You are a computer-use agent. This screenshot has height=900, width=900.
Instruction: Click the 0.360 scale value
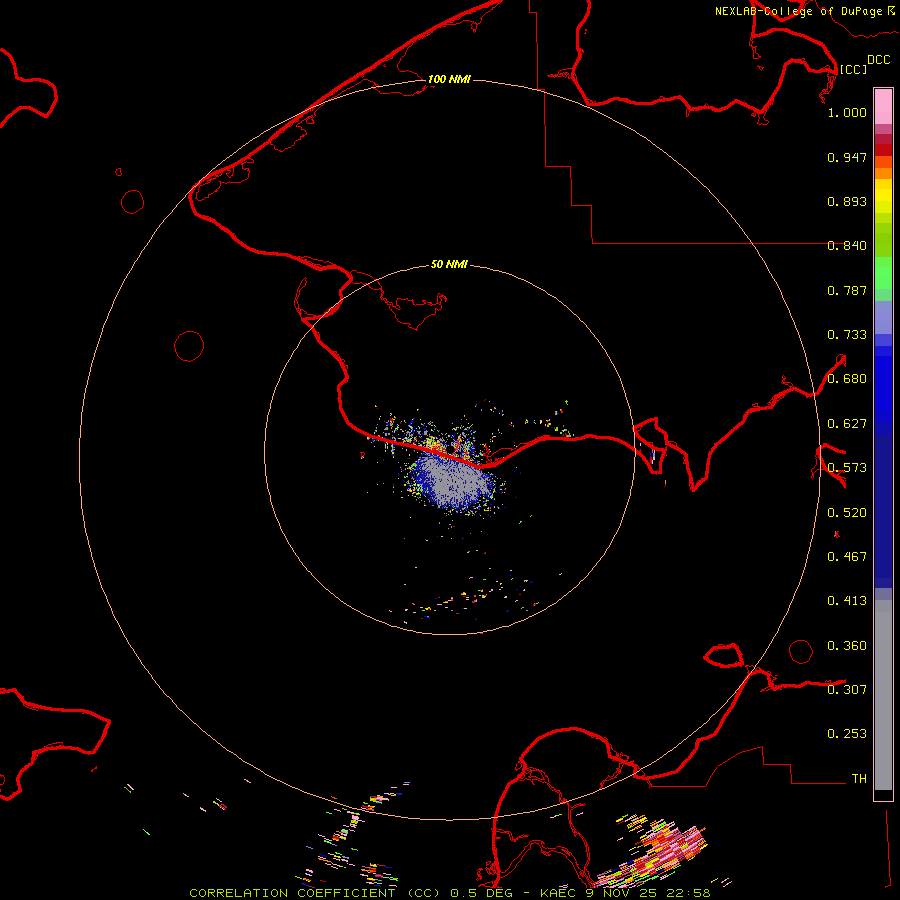coord(847,646)
